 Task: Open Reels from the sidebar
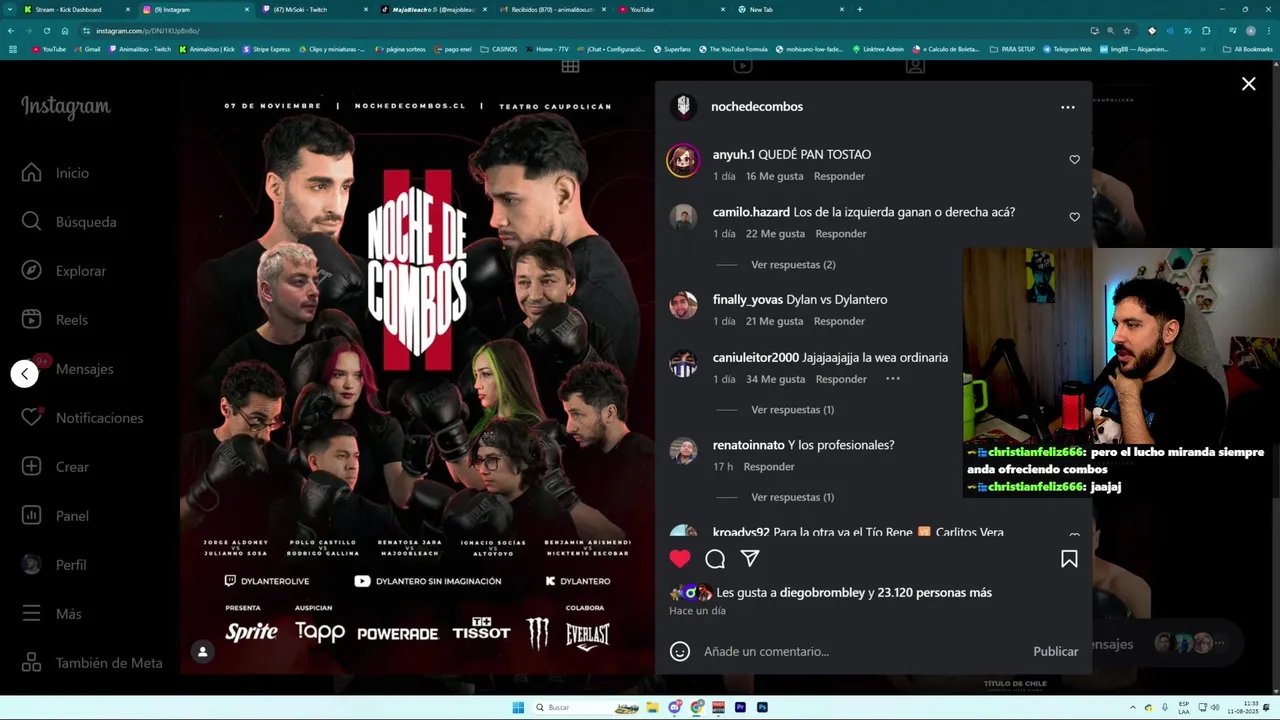coord(54,320)
